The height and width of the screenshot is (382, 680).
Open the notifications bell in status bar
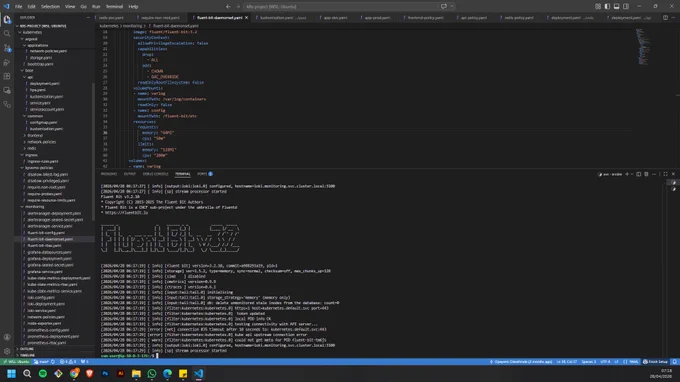[674, 362]
